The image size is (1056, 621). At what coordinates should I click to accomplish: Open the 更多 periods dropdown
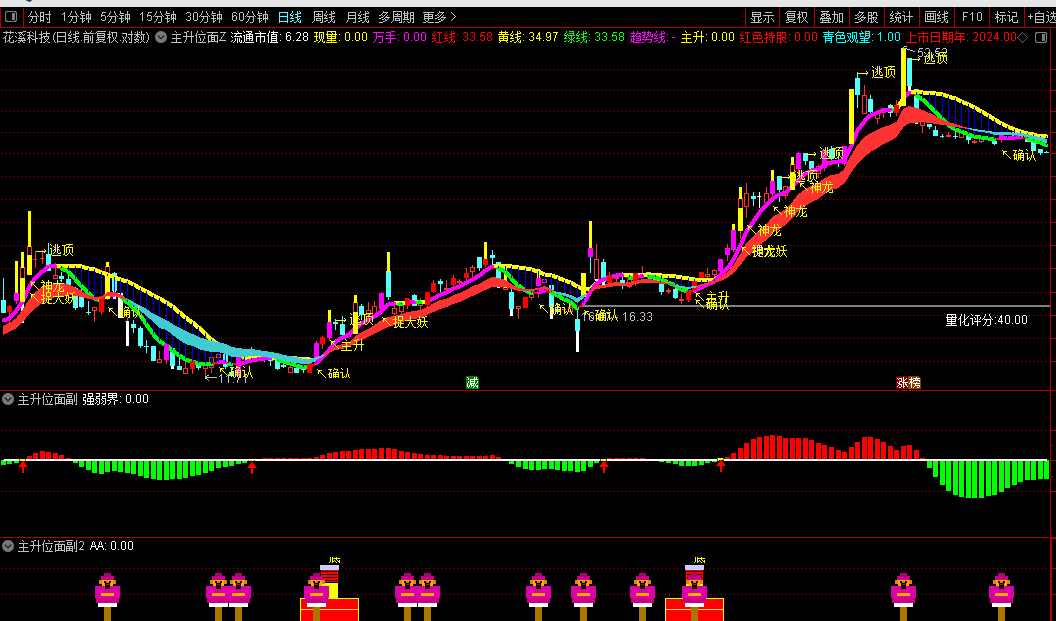[x=439, y=17]
